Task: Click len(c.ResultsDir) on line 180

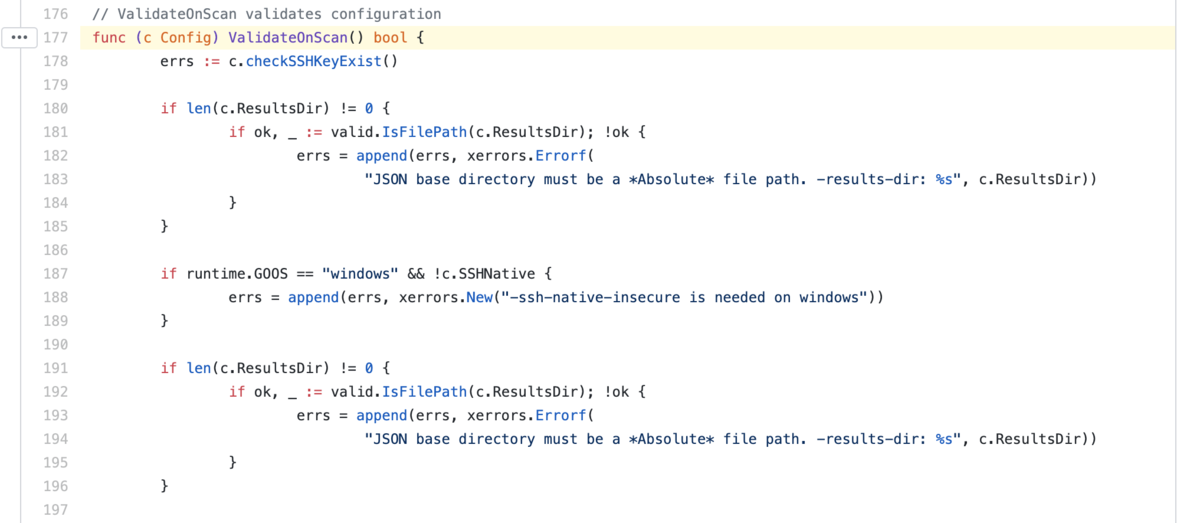Action: coord(258,108)
